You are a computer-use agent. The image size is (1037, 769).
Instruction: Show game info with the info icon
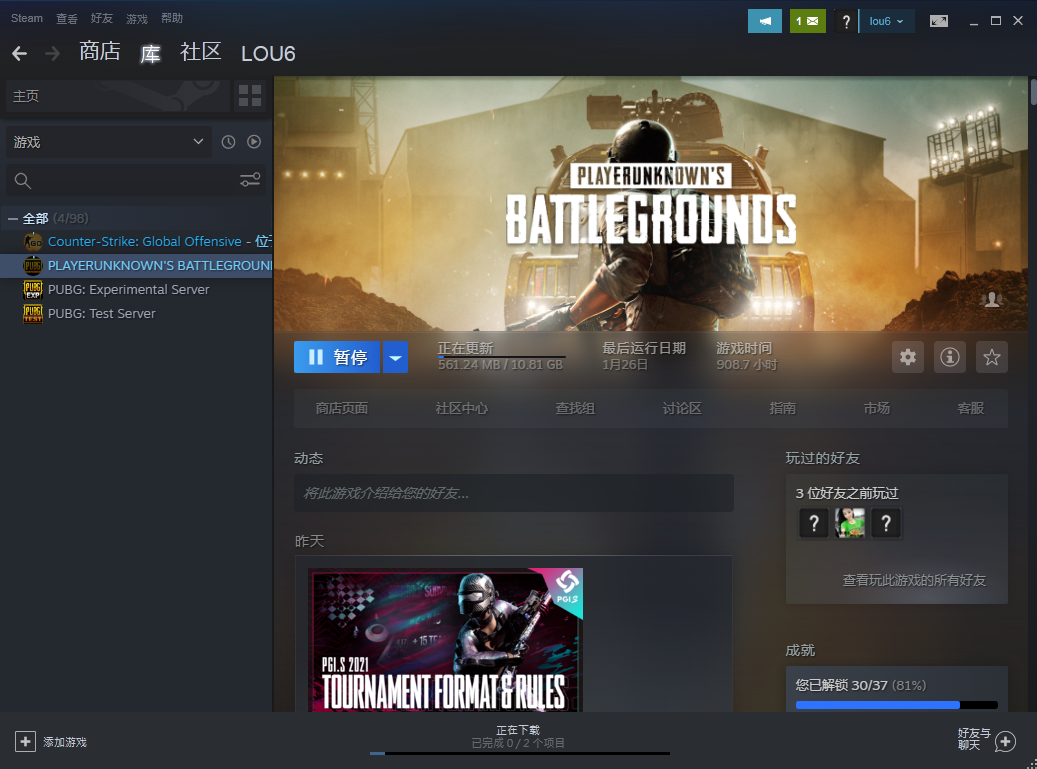949,357
